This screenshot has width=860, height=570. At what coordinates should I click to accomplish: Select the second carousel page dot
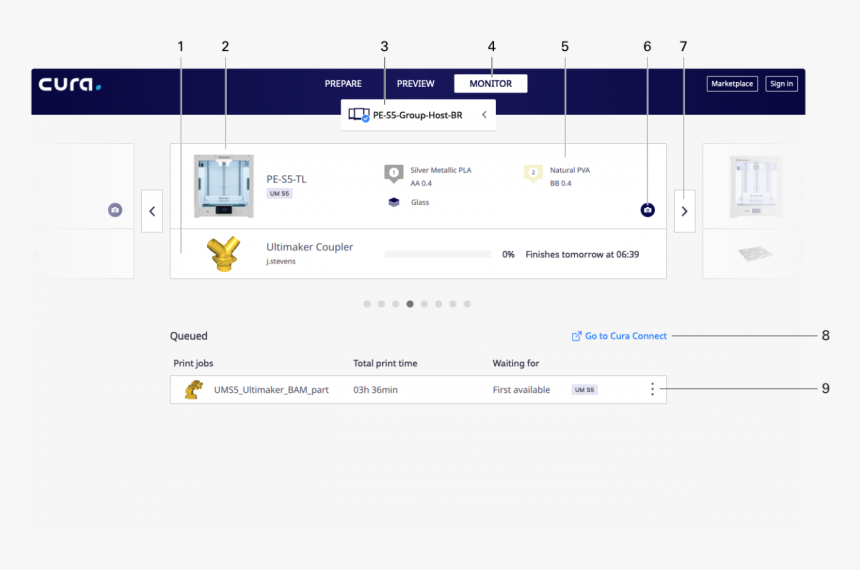[x=381, y=304]
